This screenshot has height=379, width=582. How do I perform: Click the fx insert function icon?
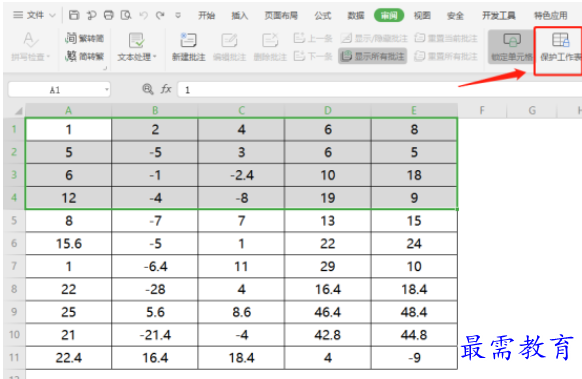coord(166,89)
